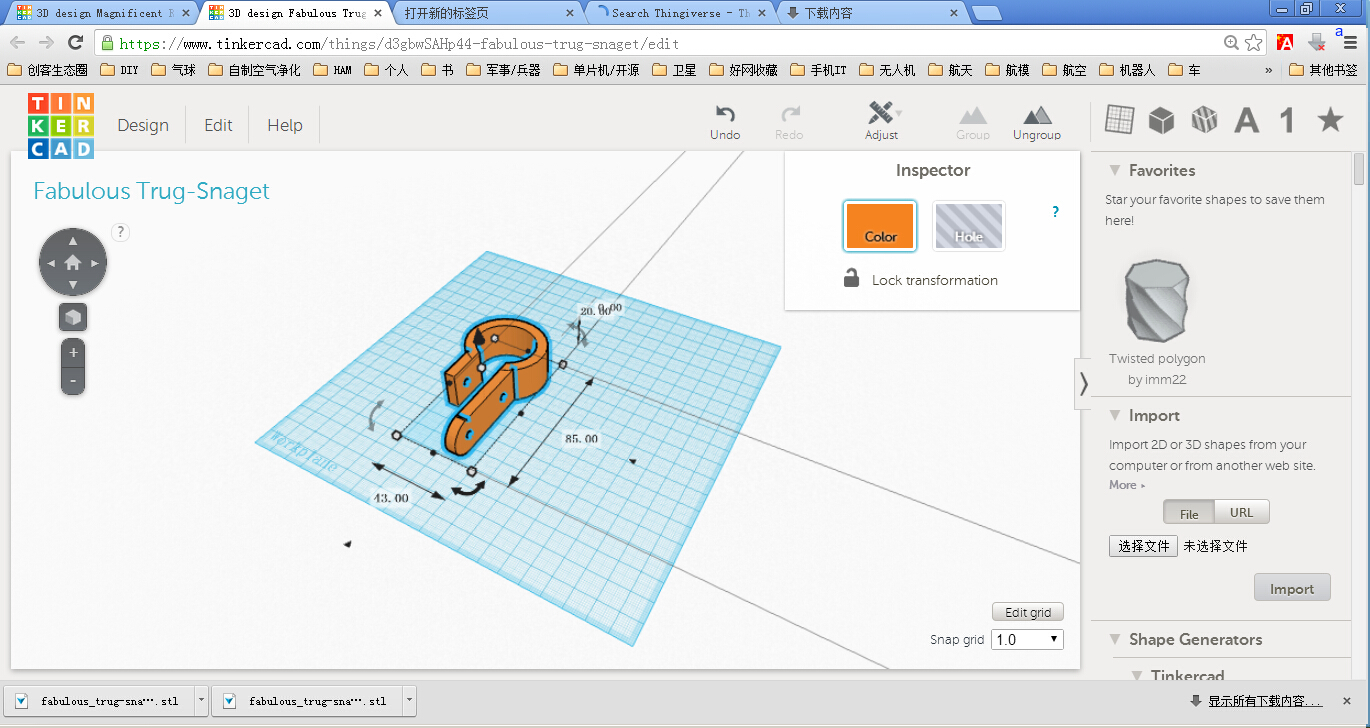Switch to the 3D design Magnificent tab
The height and width of the screenshot is (728, 1370).
tap(104, 13)
